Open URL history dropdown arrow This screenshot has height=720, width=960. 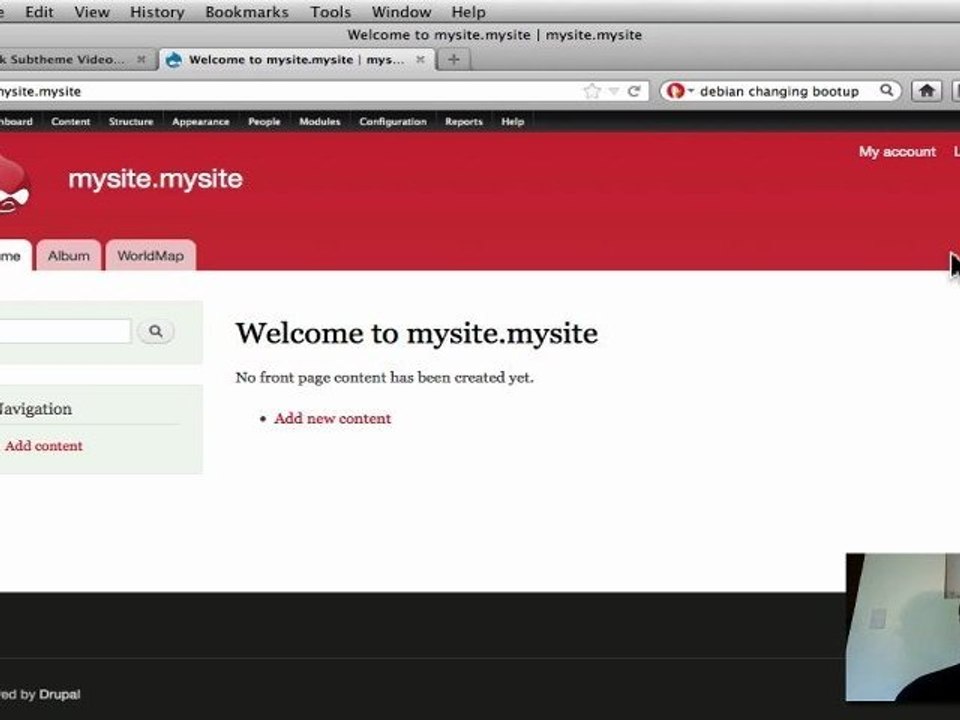tap(613, 91)
